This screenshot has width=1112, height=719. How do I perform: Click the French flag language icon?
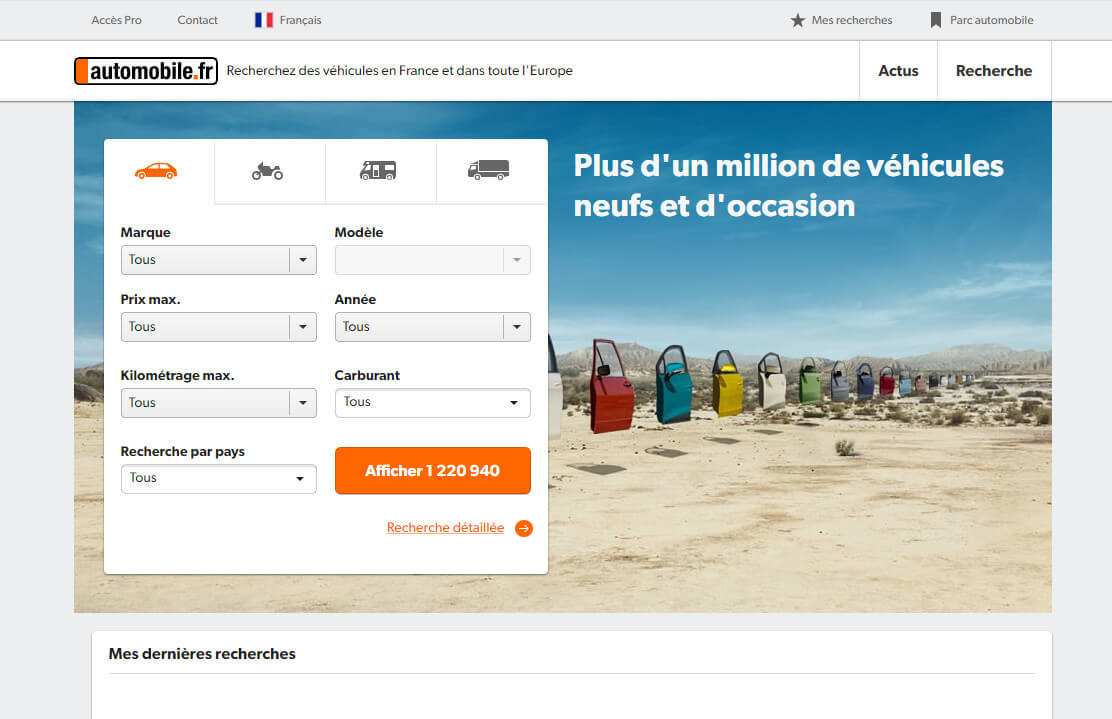pos(264,20)
